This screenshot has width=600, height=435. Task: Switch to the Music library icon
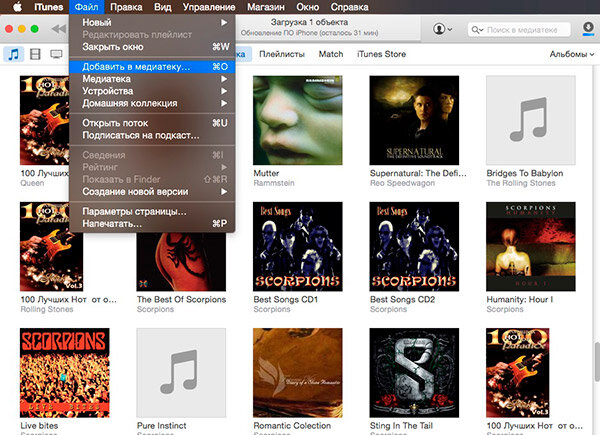coord(14,54)
